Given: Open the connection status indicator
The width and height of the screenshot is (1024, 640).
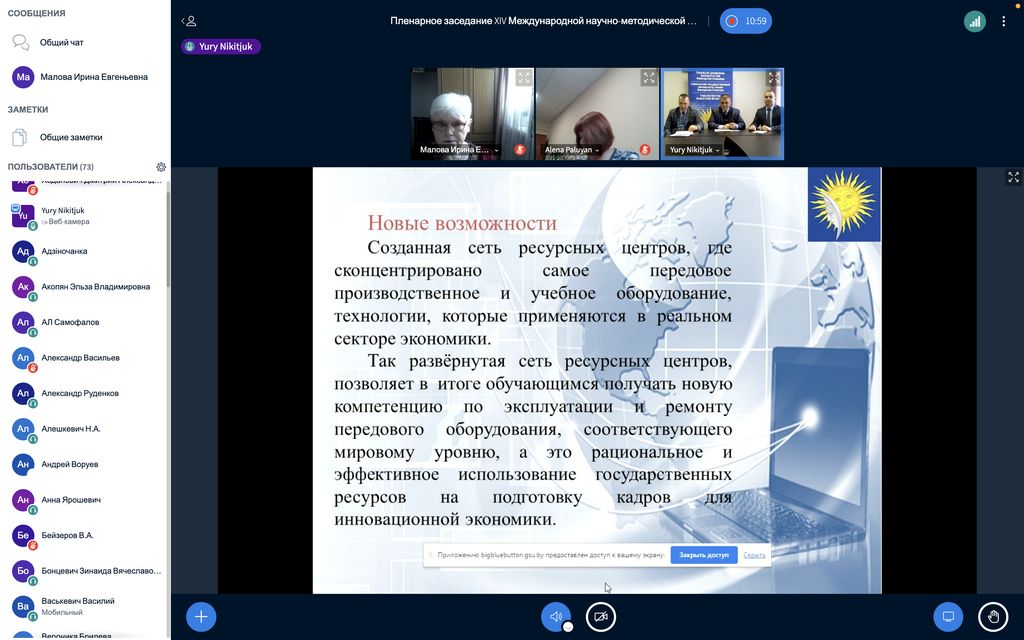Looking at the screenshot, I should [974, 21].
